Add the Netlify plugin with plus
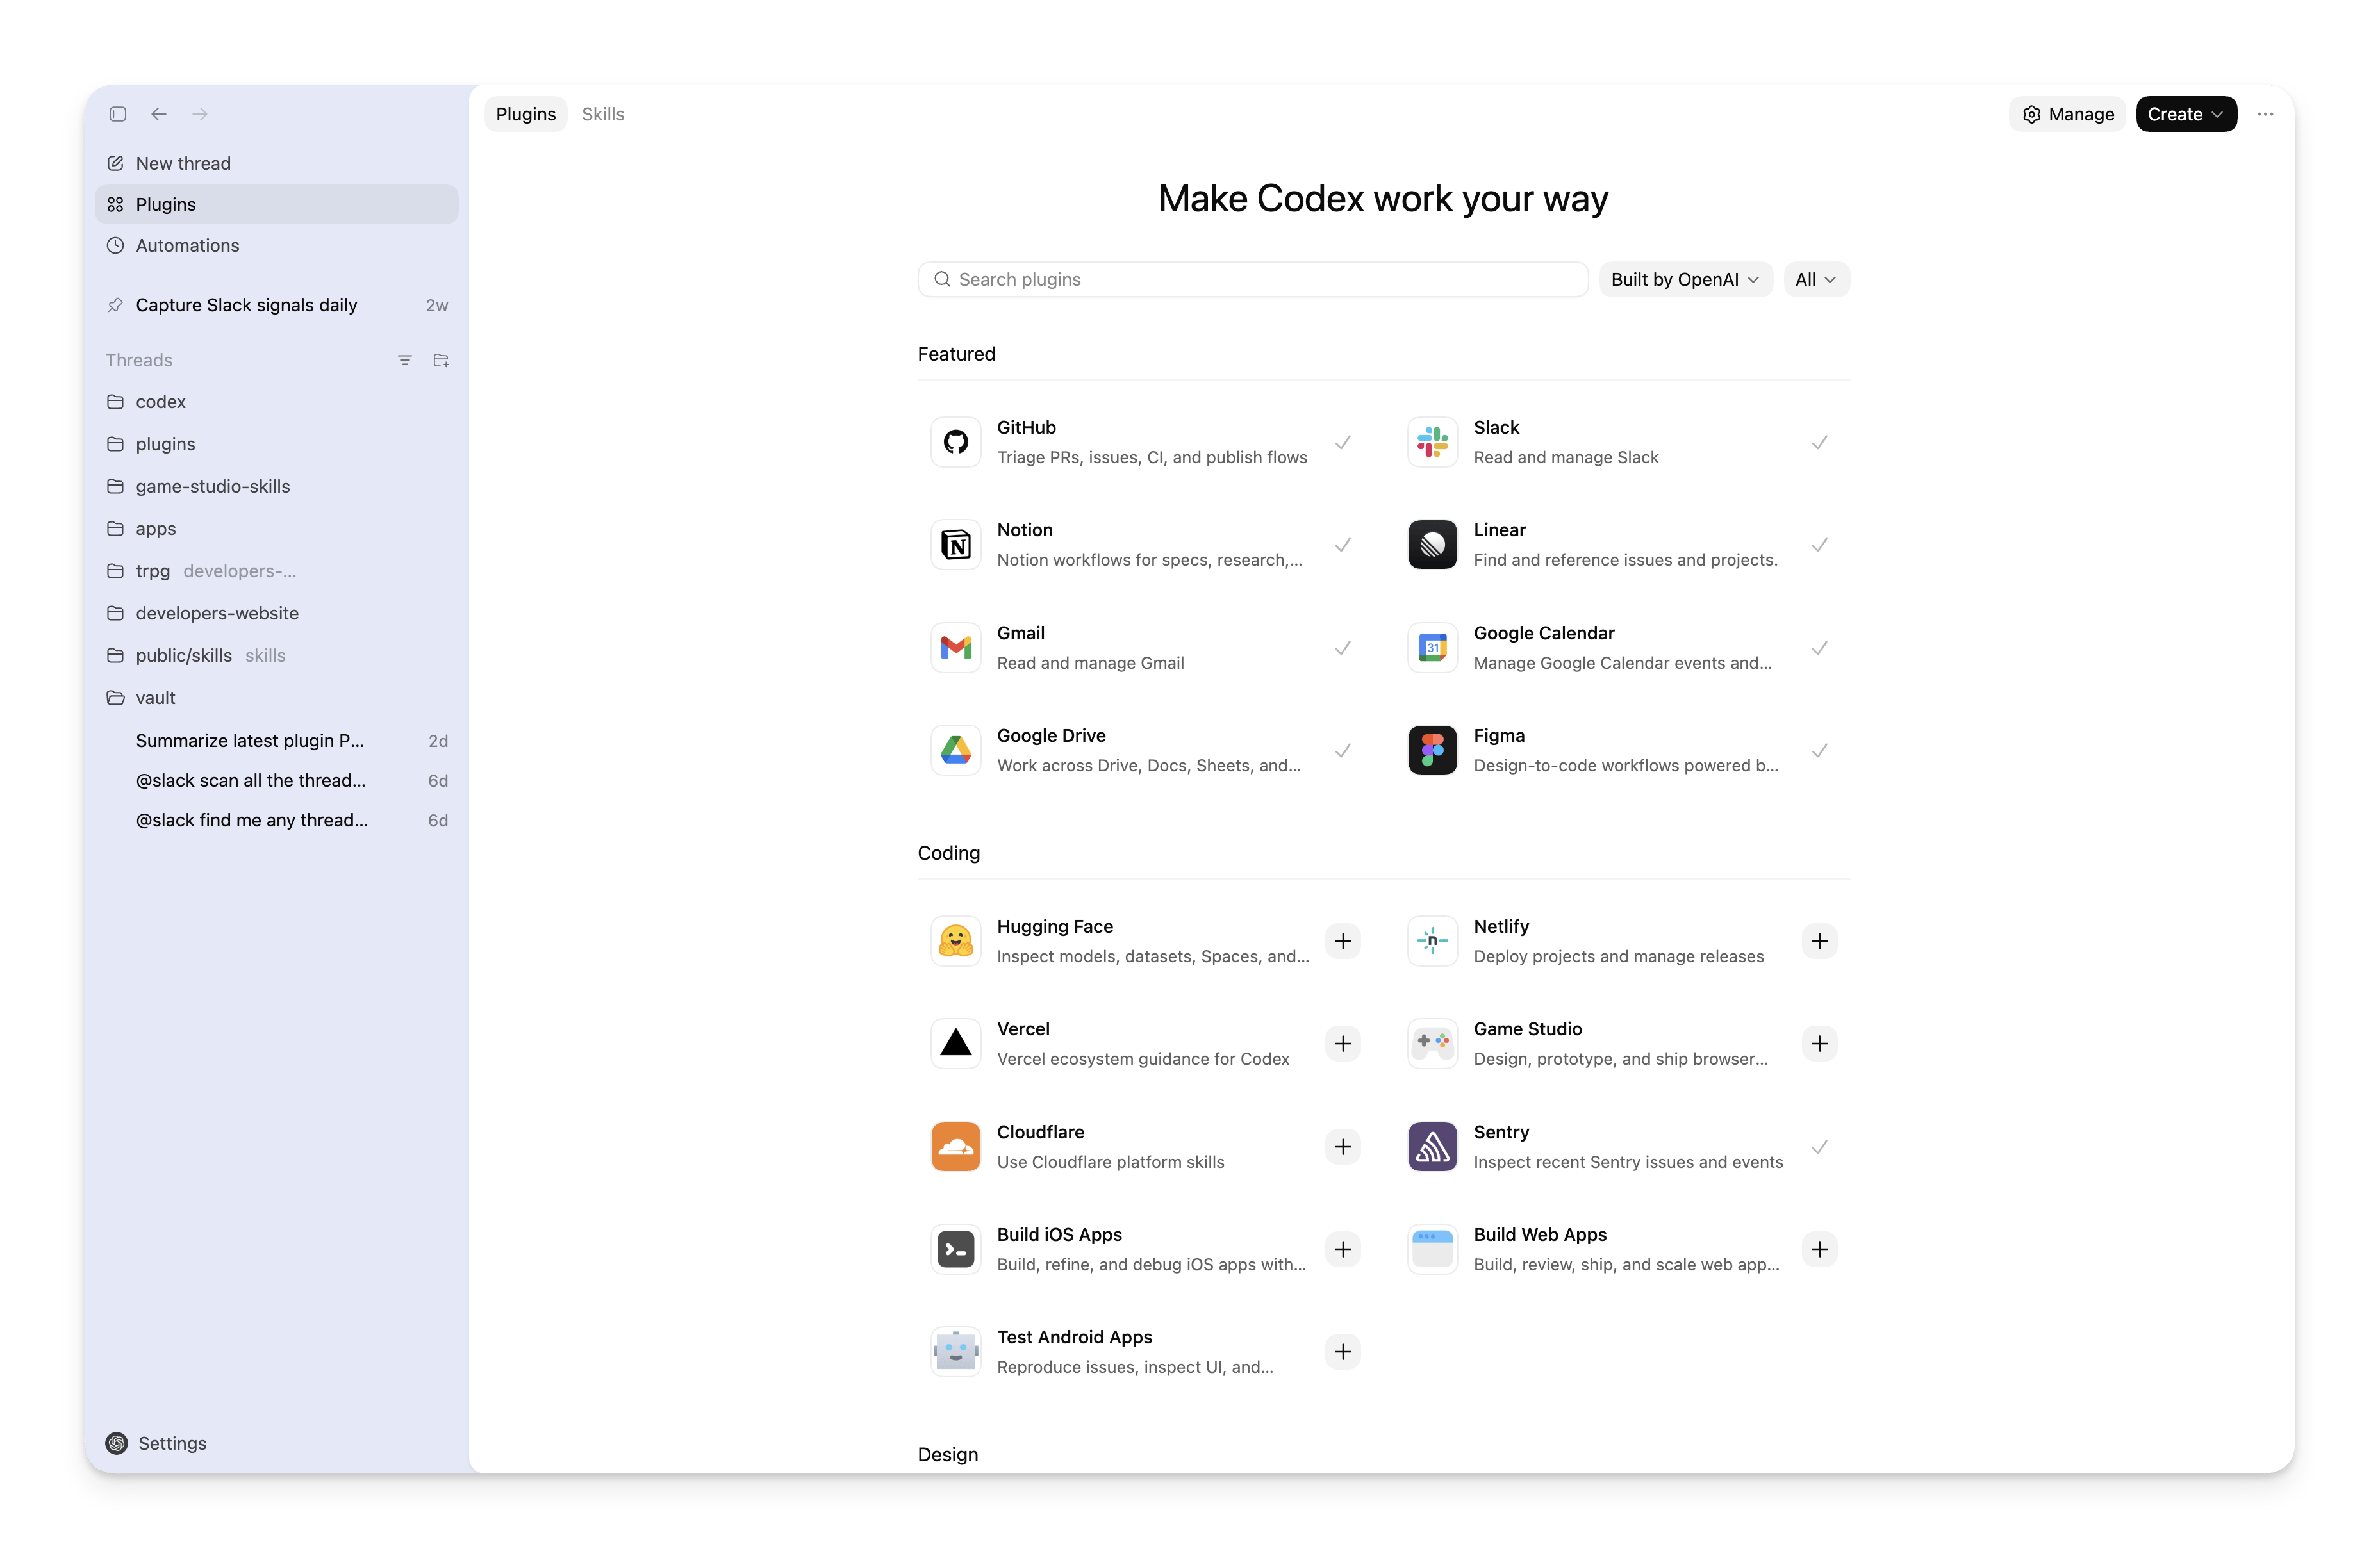Screen dimensions: 2380x1558 point(1819,941)
